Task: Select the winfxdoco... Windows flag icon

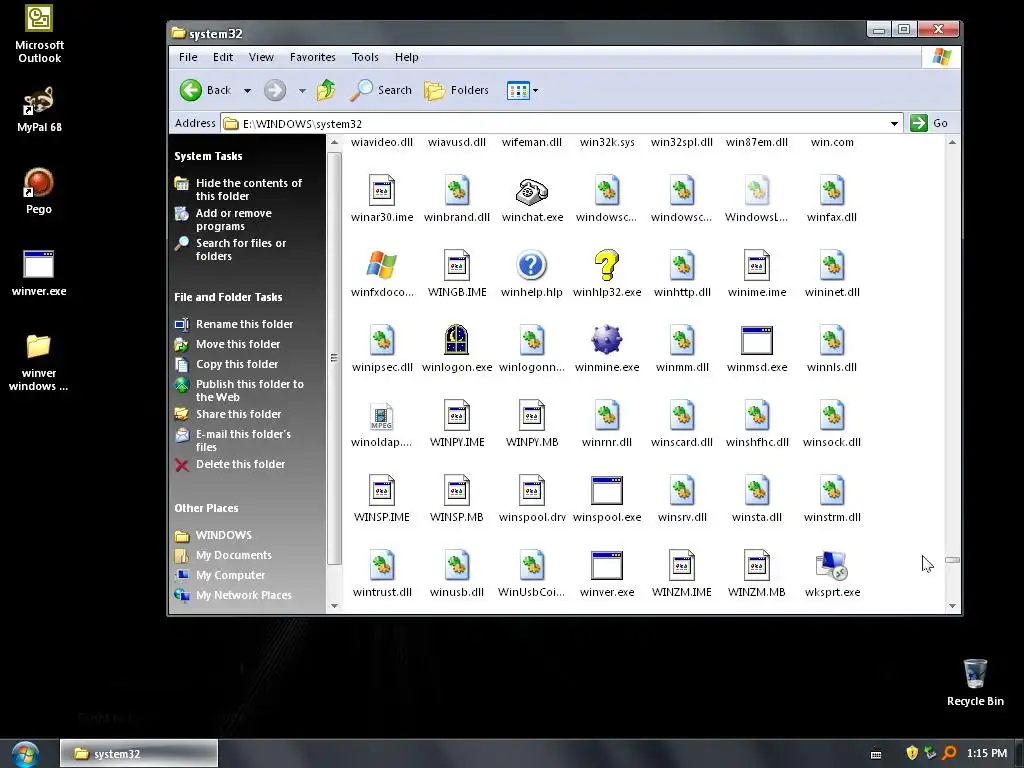Action: (x=381, y=266)
